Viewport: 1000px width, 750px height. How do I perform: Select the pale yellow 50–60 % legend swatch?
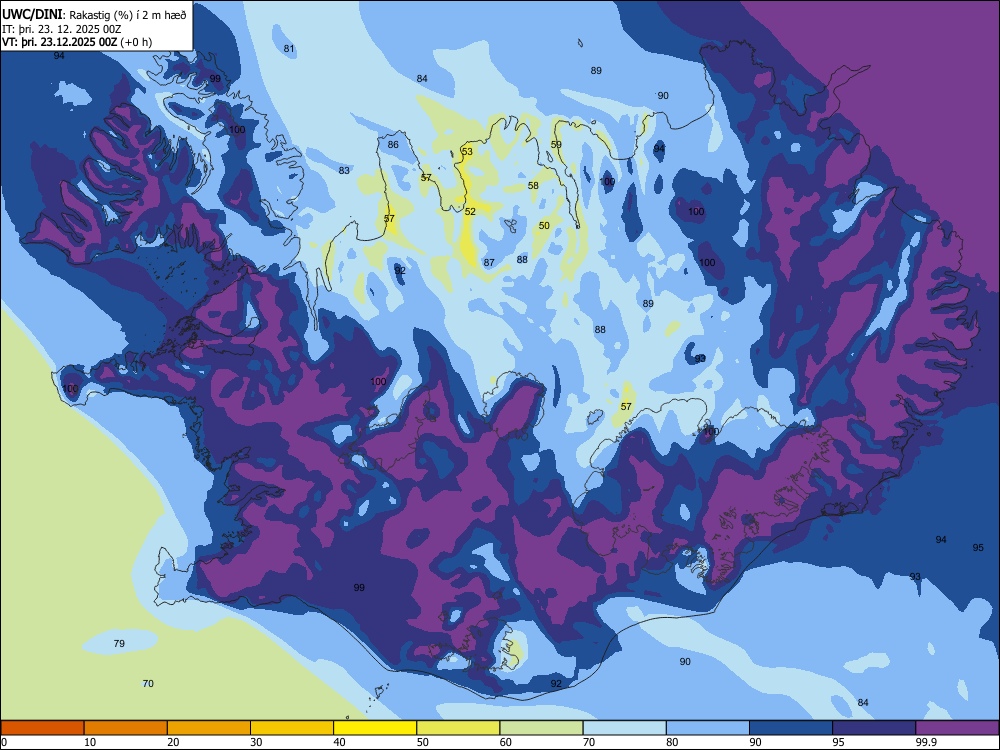pos(458,728)
